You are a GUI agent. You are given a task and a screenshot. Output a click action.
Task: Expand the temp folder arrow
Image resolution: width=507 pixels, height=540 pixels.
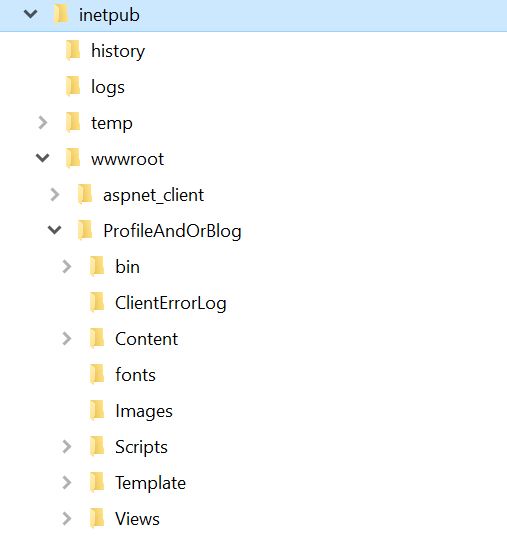pyautogui.click(x=43, y=122)
